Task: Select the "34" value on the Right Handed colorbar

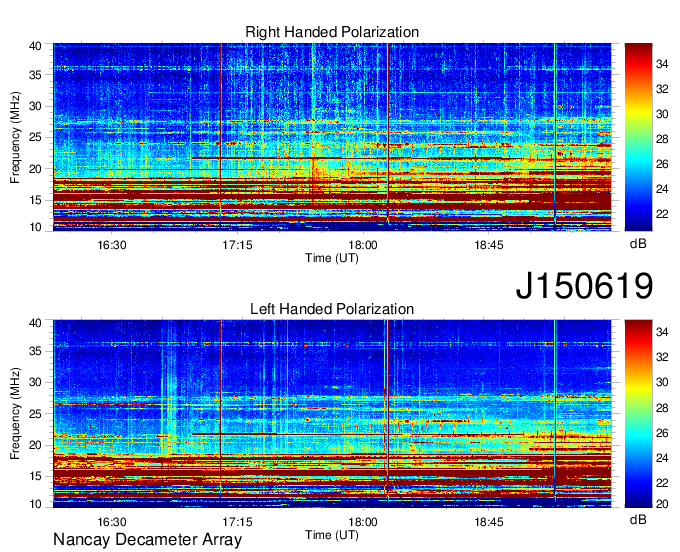Action: point(662,65)
